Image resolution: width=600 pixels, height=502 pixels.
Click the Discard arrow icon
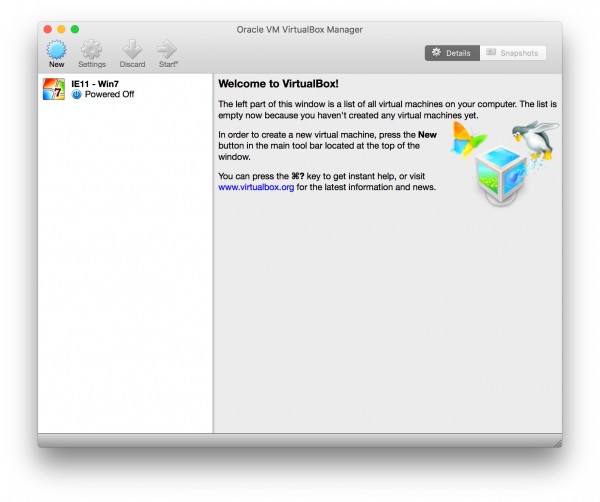[132, 50]
